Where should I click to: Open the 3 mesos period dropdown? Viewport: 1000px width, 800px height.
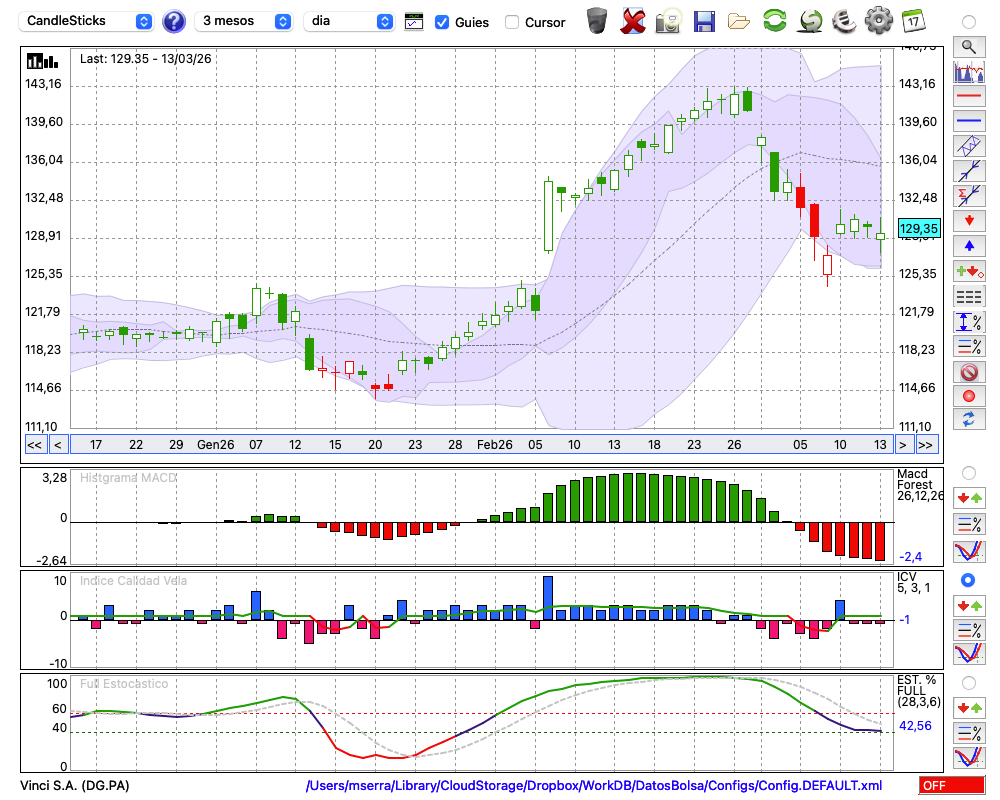[245, 21]
